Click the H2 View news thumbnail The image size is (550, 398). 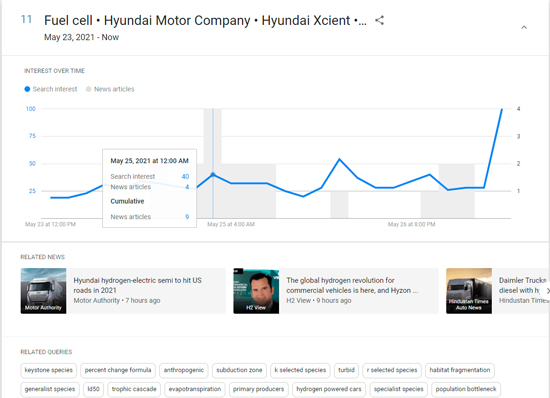click(x=256, y=291)
